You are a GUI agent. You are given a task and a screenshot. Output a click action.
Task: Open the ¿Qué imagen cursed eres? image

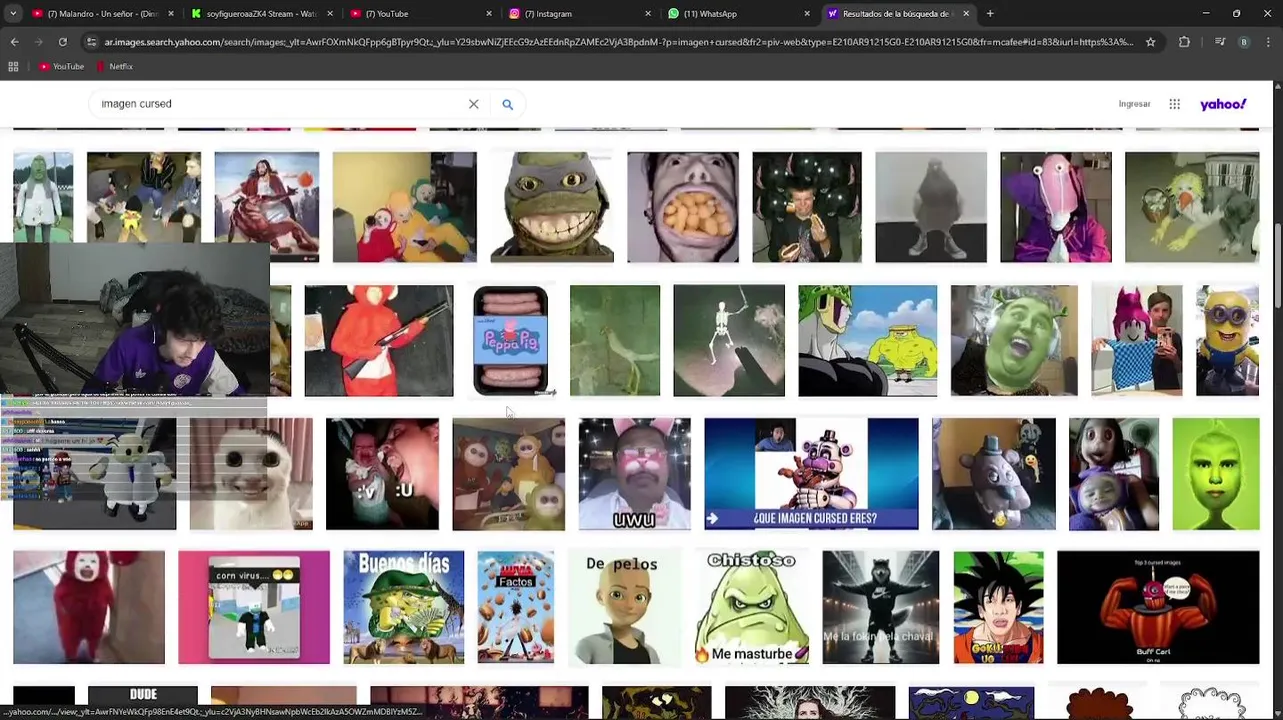(x=811, y=474)
